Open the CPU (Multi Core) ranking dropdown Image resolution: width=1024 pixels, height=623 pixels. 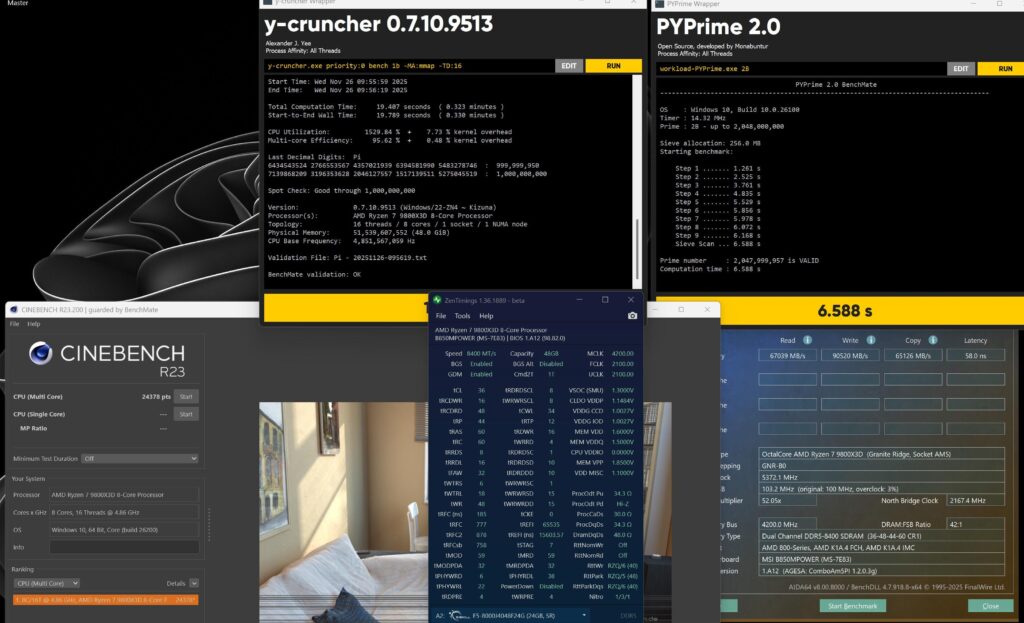pyautogui.click(x=46, y=583)
